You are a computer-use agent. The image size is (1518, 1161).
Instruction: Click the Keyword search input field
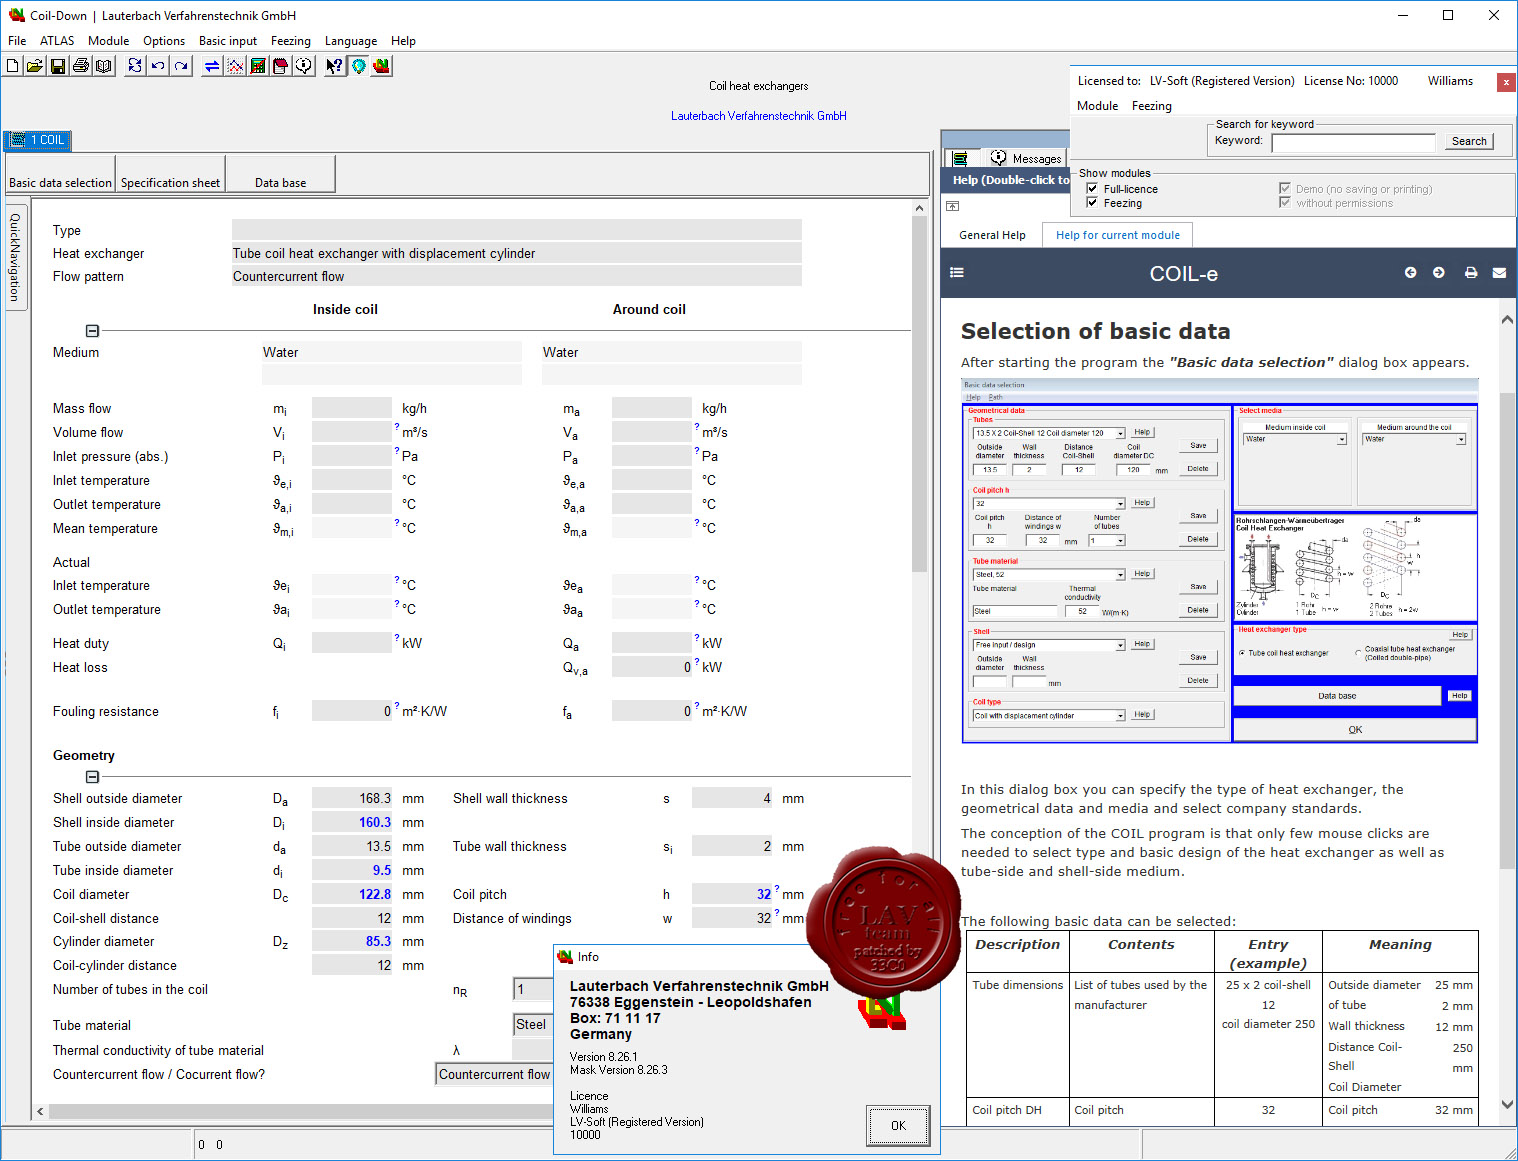[1354, 142]
